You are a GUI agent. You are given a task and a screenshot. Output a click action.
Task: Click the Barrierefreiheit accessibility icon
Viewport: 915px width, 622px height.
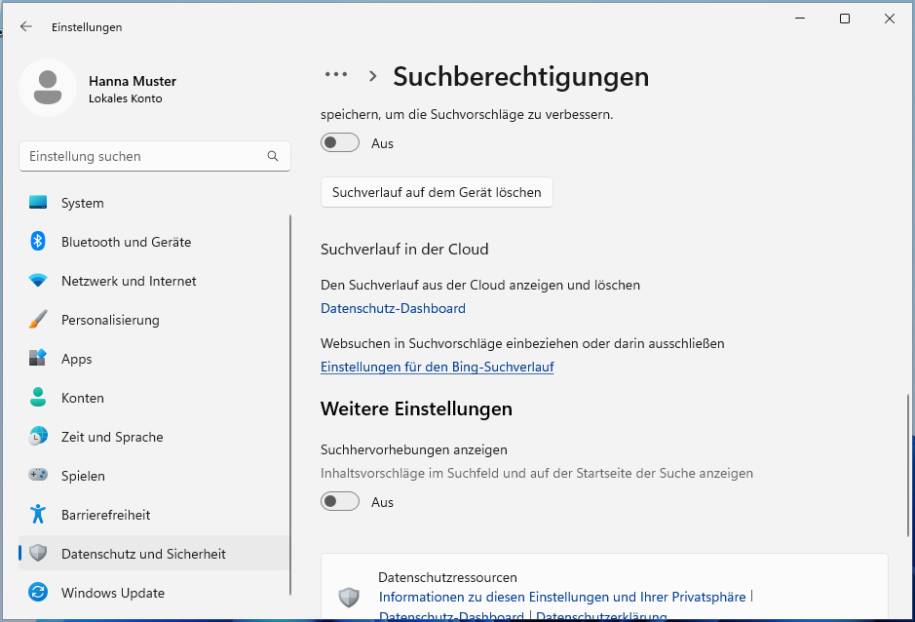point(37,515)
